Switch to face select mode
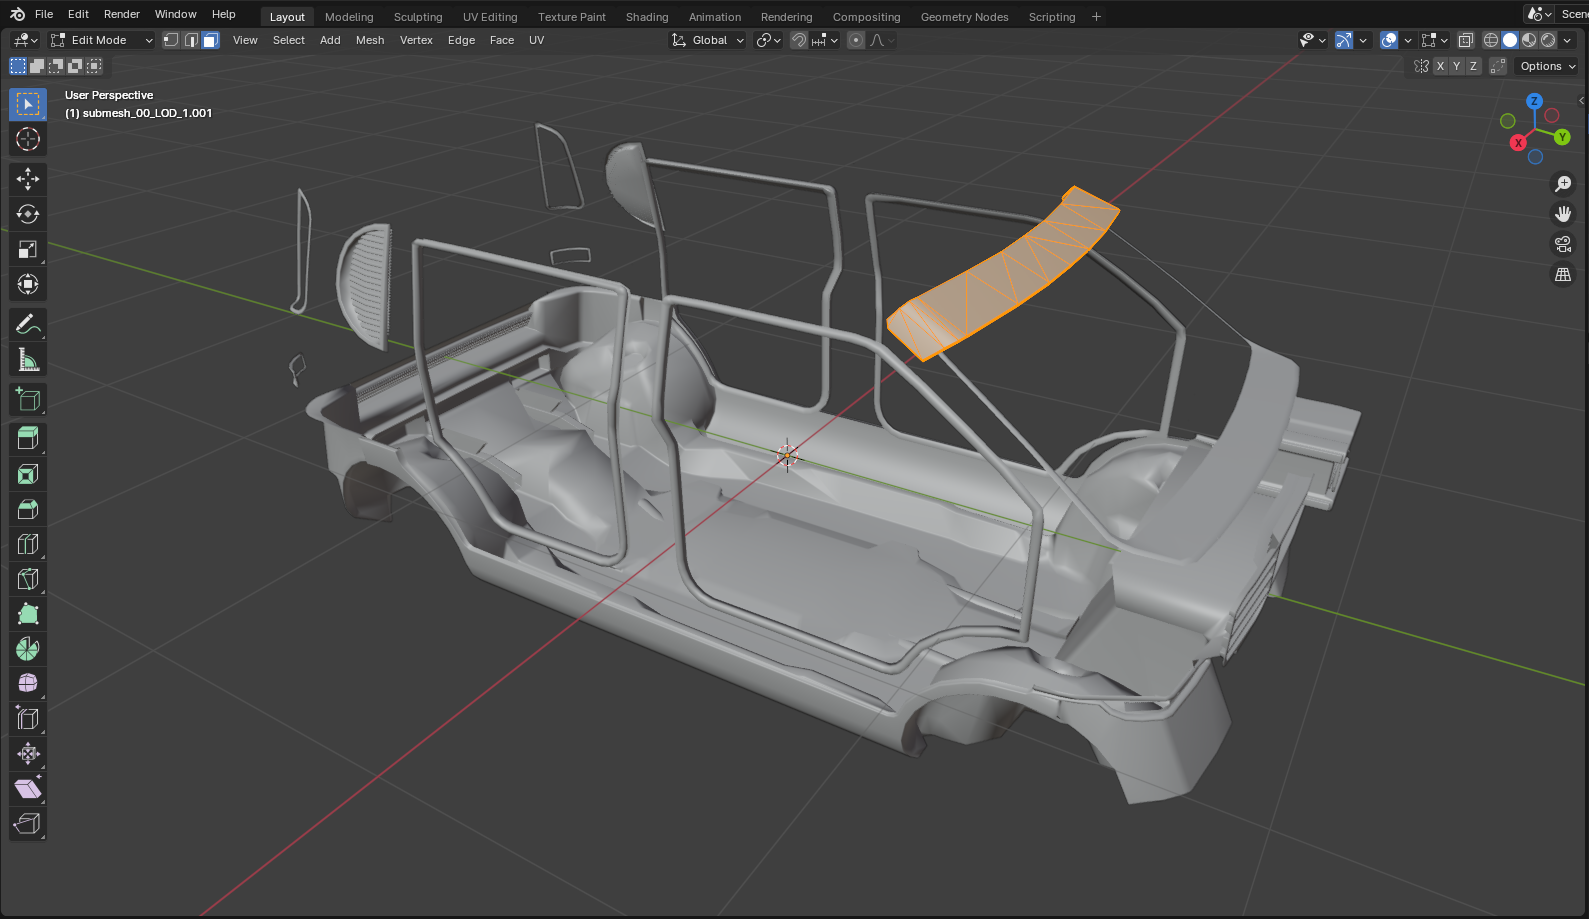The height and width of the screenshot is (919, 1589). click(x=210, y=40)
